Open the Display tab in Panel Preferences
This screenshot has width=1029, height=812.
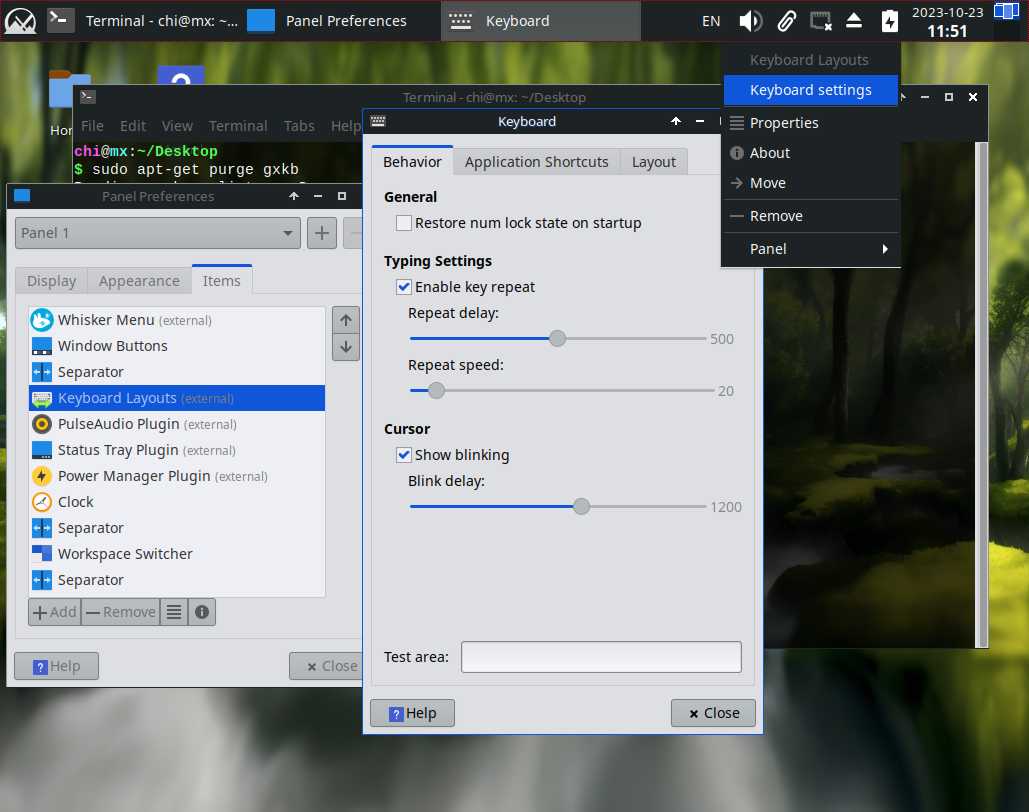point(51,281)
